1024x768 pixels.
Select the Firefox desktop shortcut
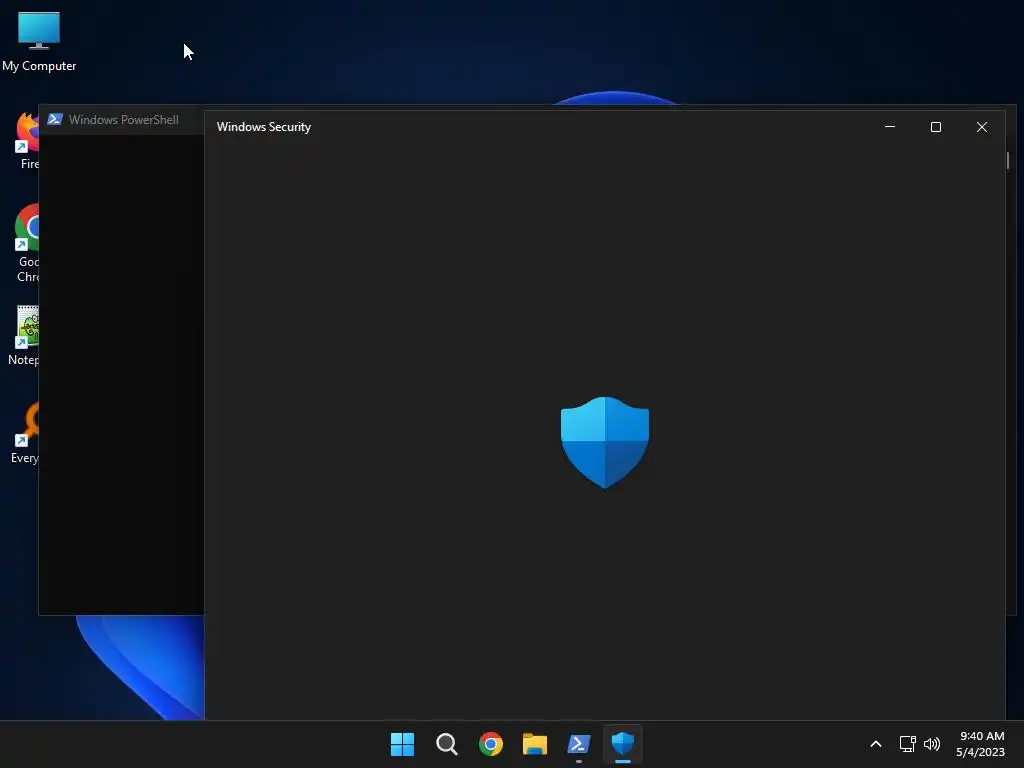click(27, 140)
